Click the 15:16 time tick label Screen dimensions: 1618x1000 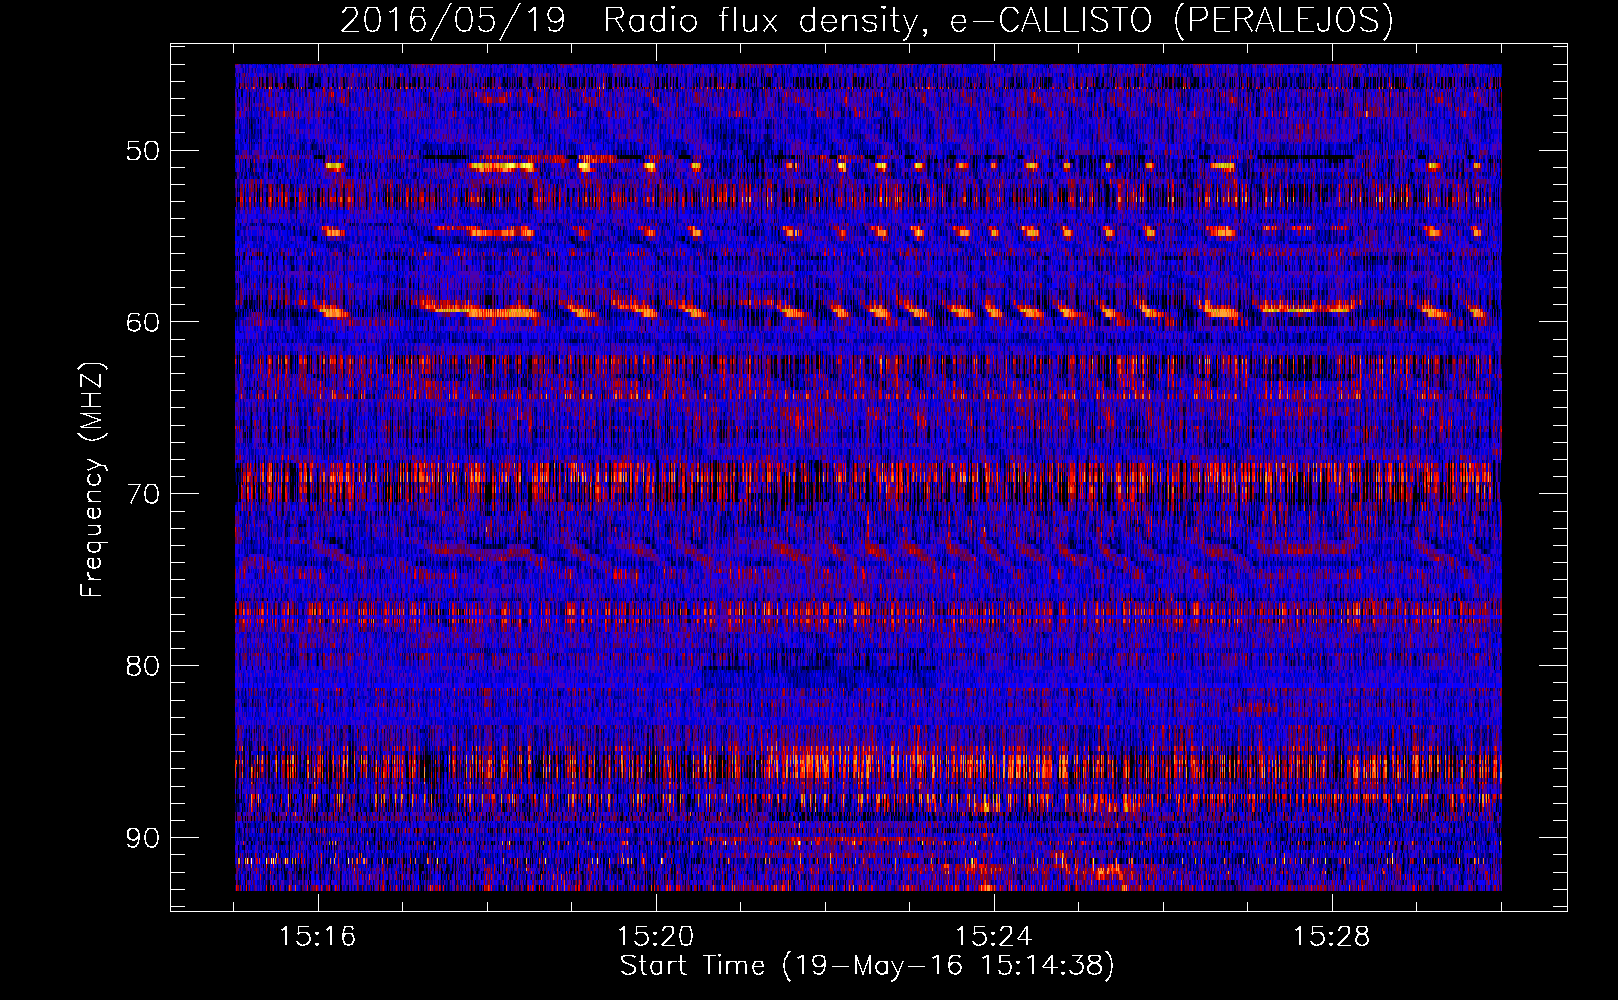tap(318, 937)
